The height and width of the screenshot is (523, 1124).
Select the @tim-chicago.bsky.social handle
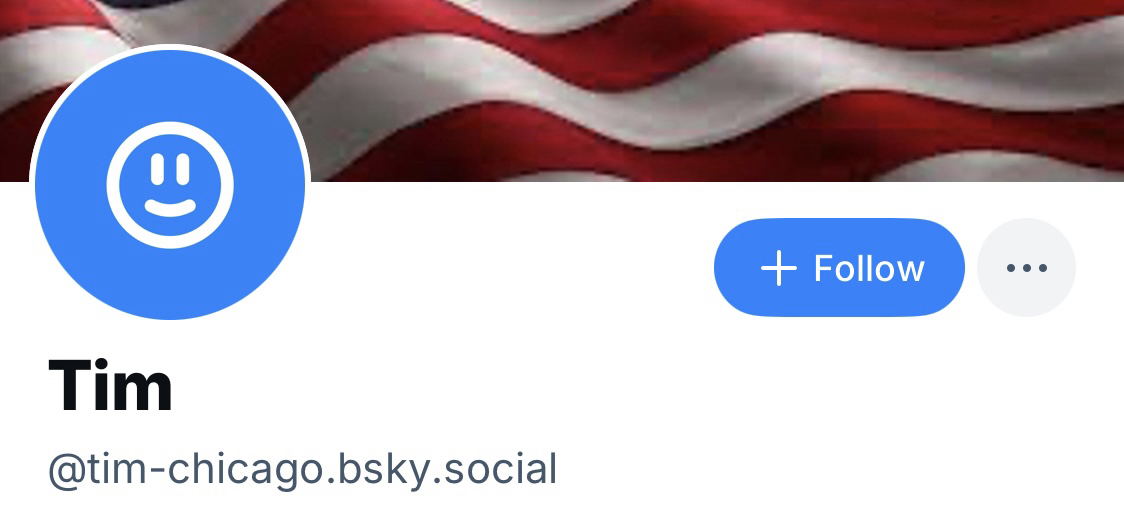point(302,470)
